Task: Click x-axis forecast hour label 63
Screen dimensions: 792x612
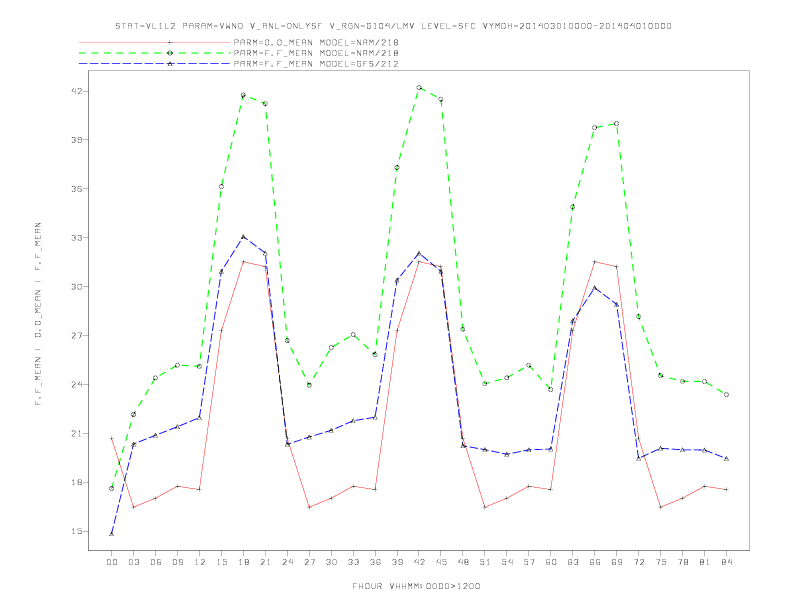Action: click(x=573, y=562)
